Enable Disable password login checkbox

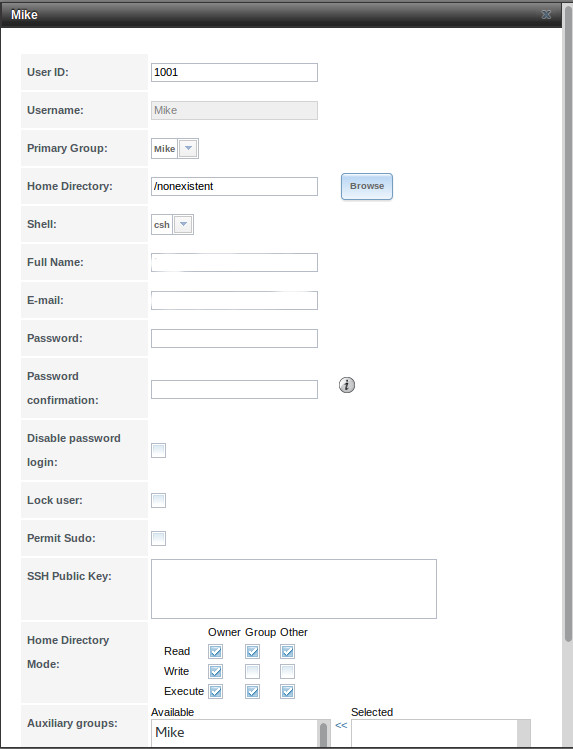tap(159, 450)
